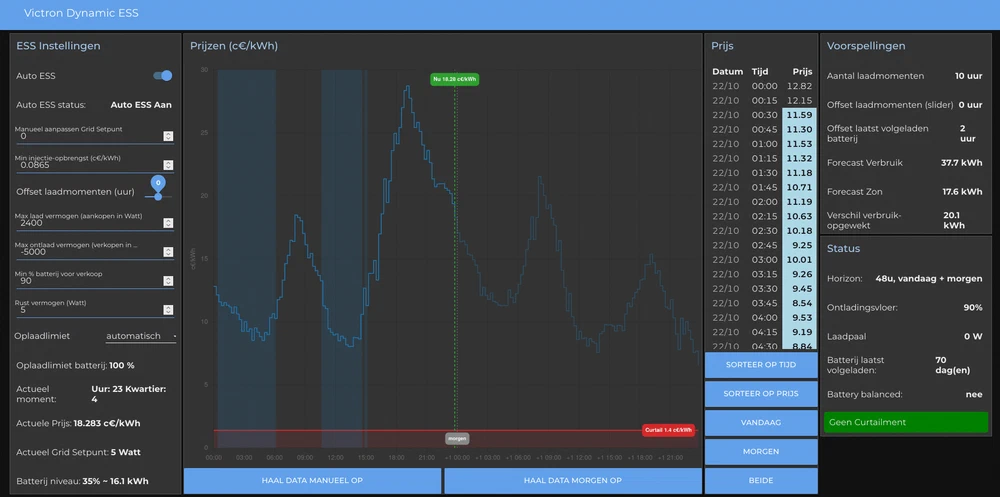
Task: Click the Actueel Grid Setpunt 5 Watt text
Action: click(x=78, y=452)
